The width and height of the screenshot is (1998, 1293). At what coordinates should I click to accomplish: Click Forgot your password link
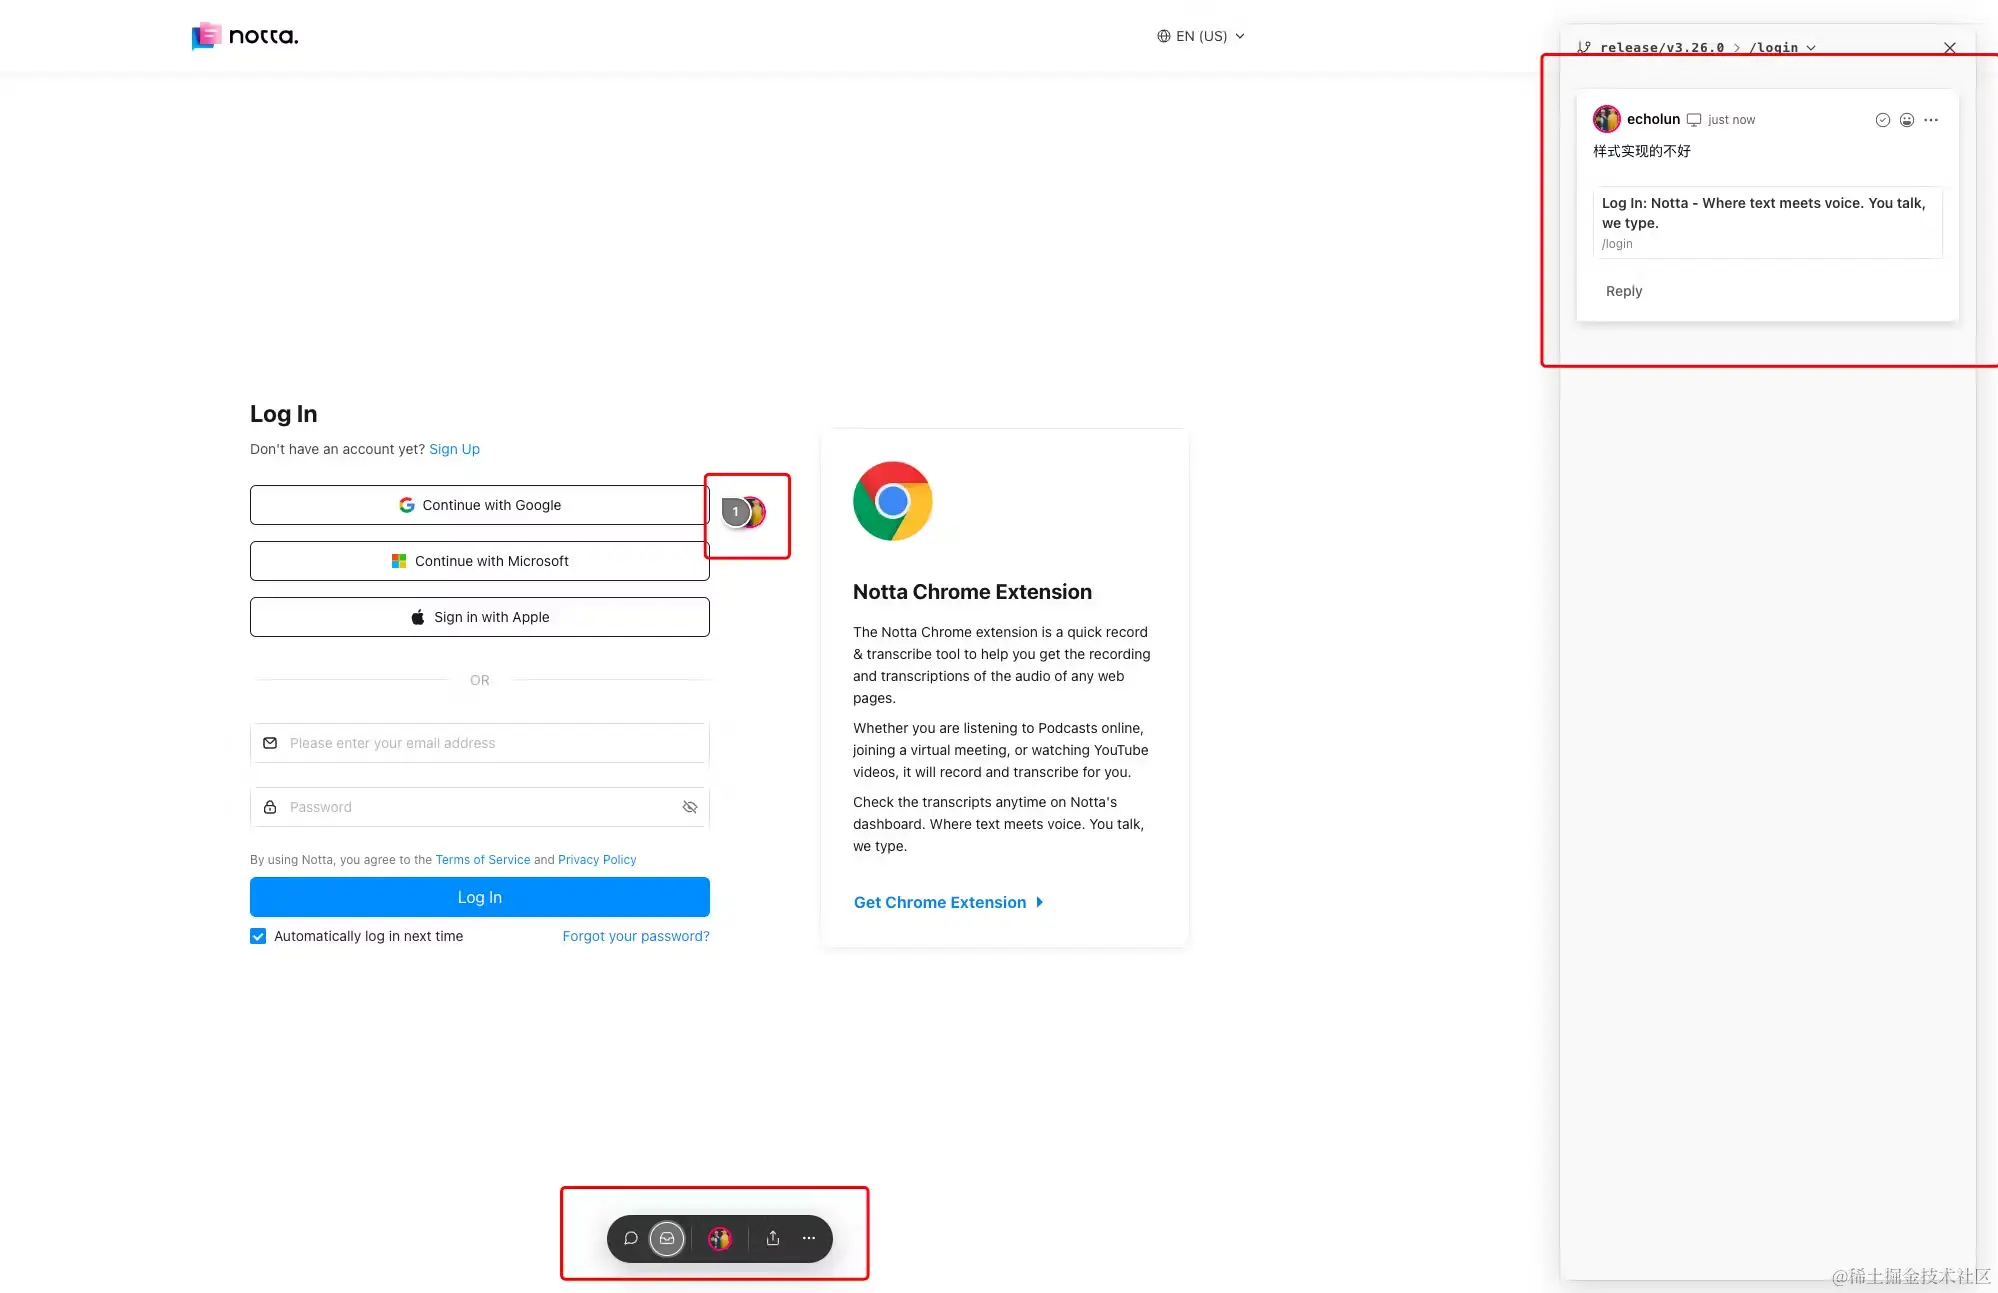pos(635,936)
